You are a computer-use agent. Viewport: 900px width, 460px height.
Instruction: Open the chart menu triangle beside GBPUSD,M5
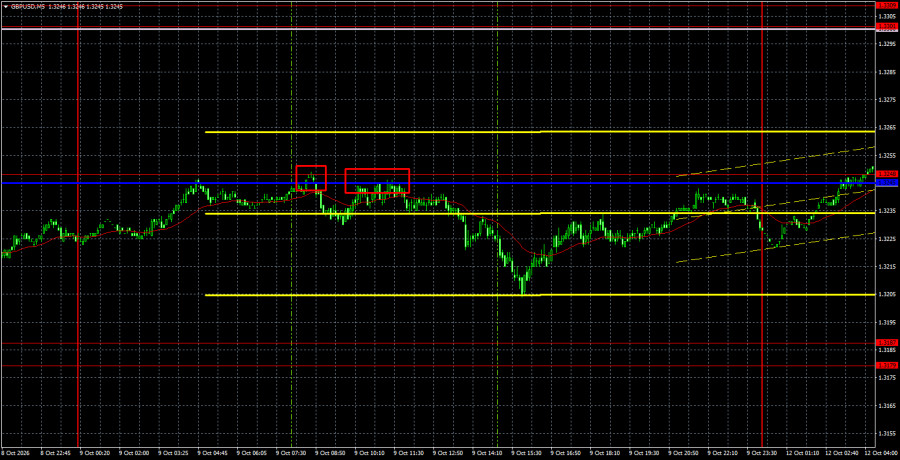click(5, 6)
